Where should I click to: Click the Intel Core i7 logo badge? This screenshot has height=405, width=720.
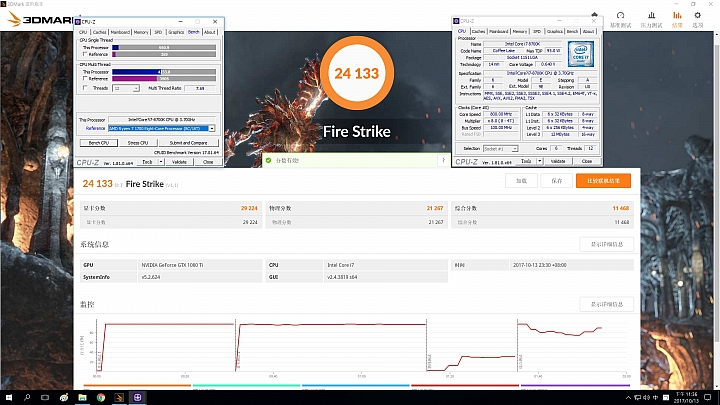pos(581,54)
